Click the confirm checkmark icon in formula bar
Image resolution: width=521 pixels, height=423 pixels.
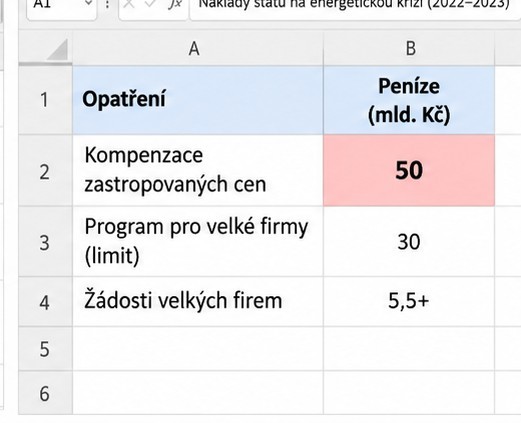pos(150,3)
